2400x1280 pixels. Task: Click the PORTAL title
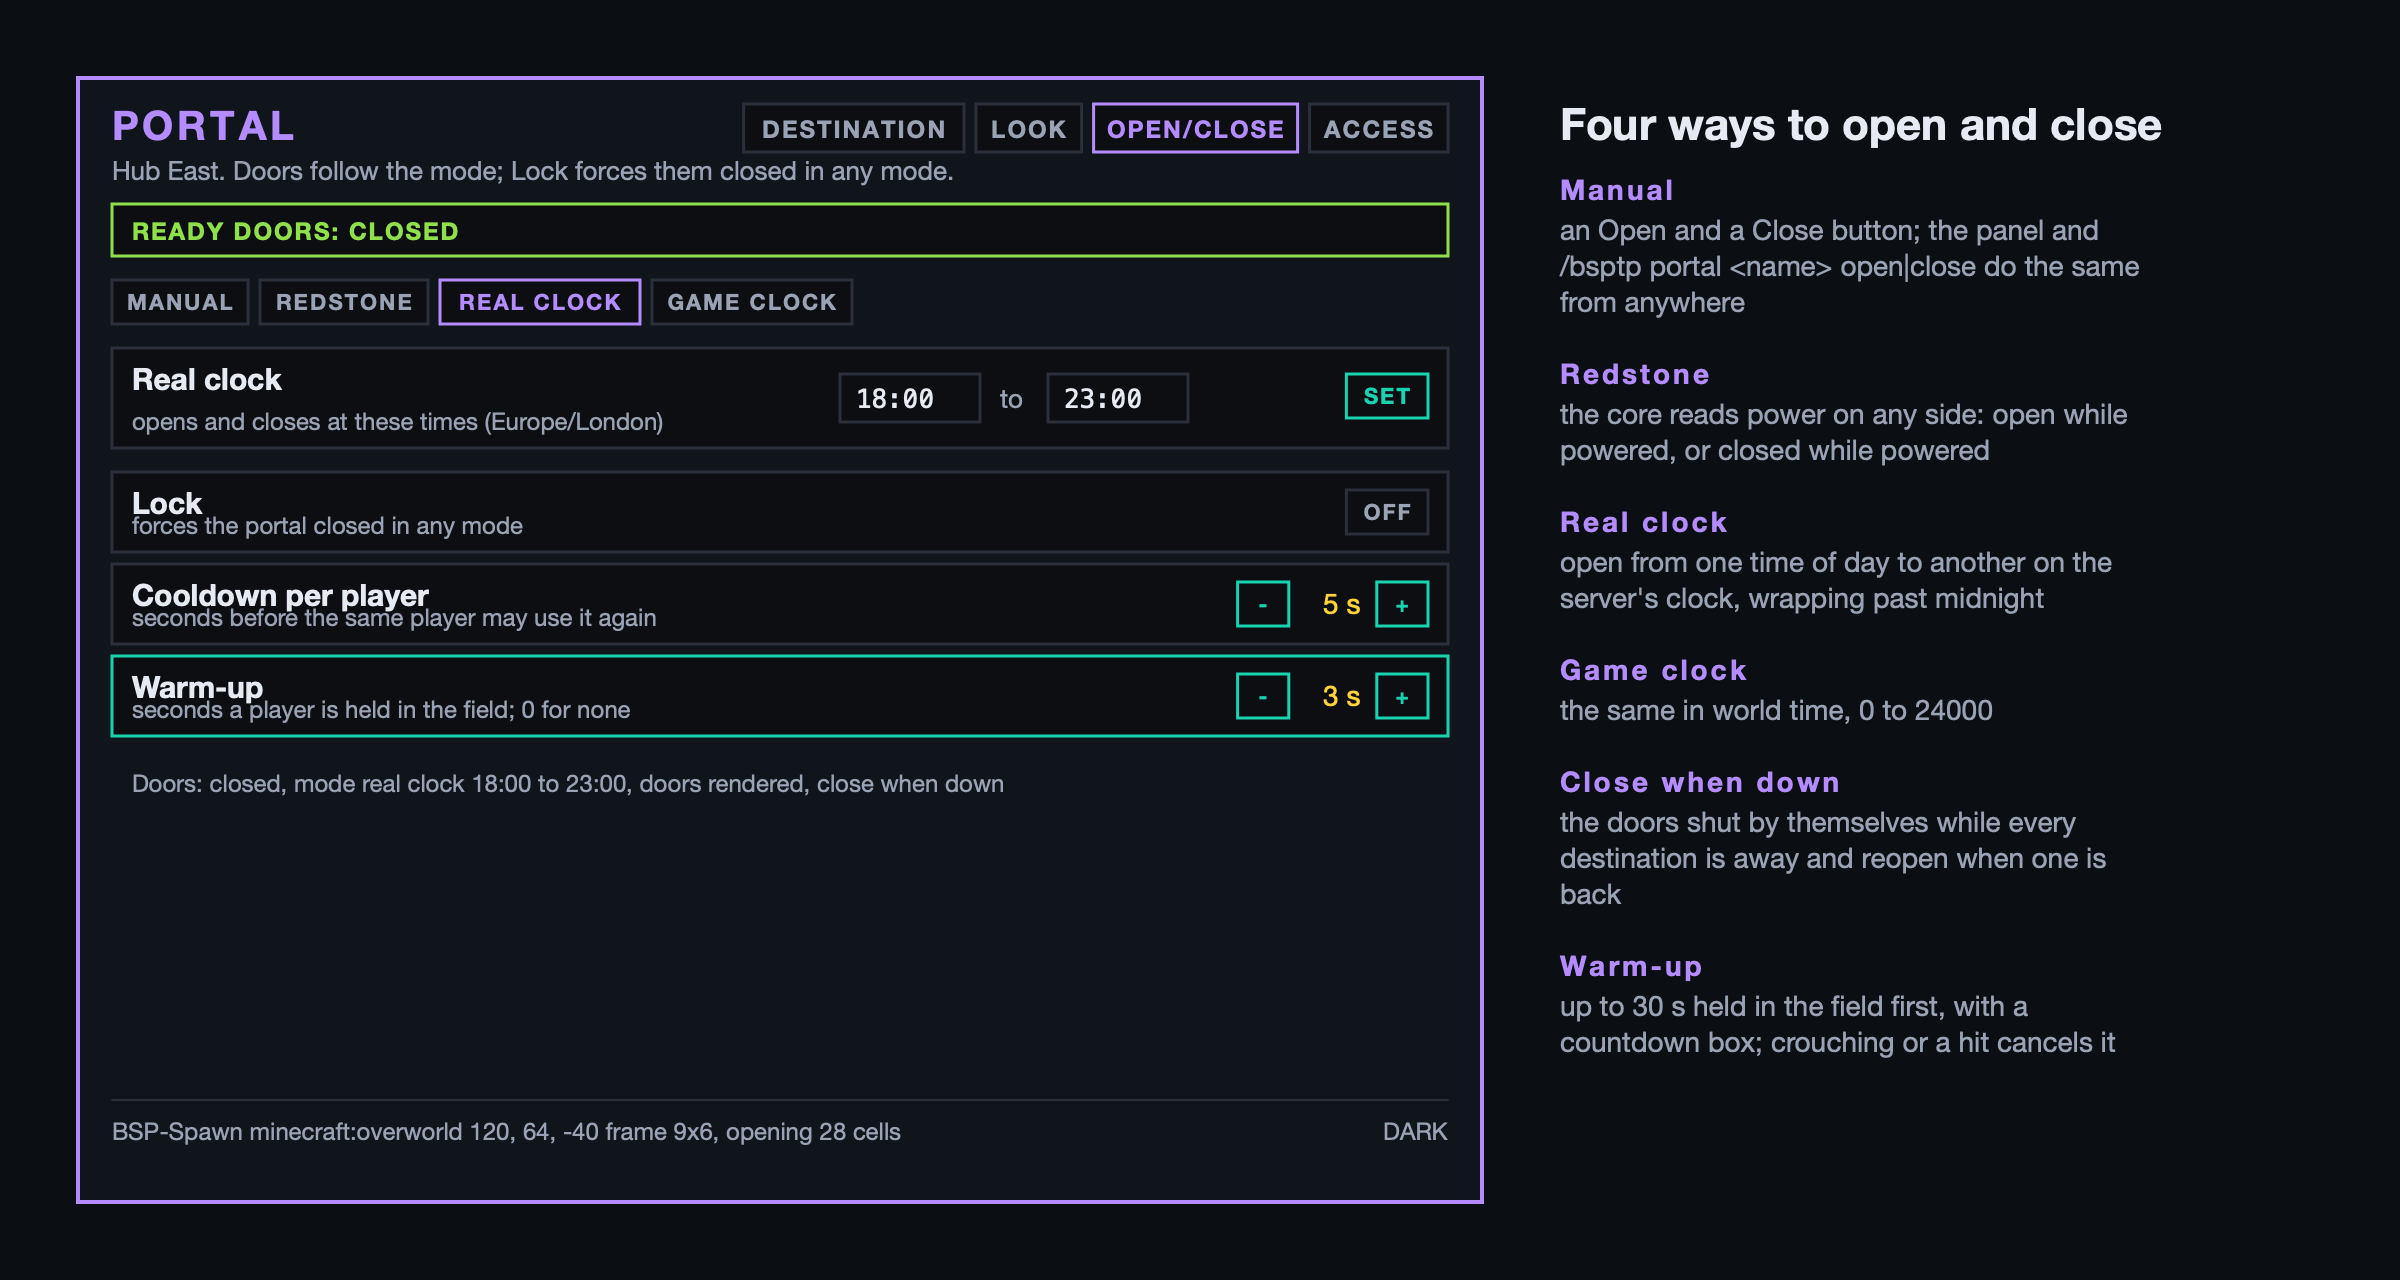204,126
